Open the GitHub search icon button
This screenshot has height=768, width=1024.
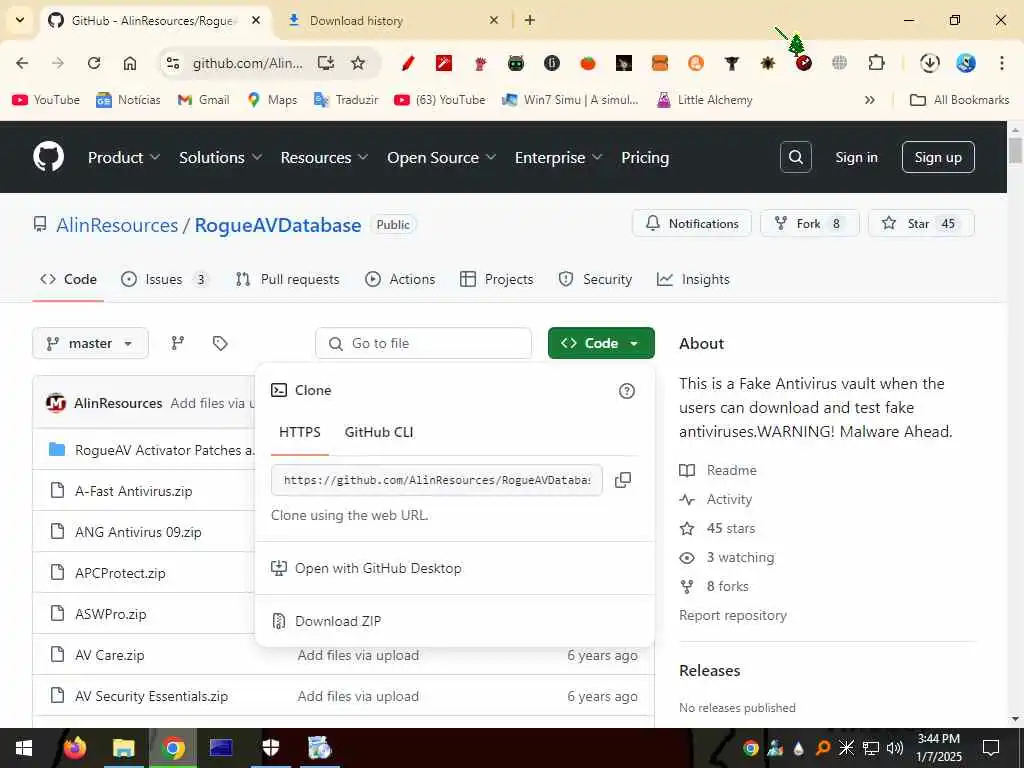[x=795, y=157]
